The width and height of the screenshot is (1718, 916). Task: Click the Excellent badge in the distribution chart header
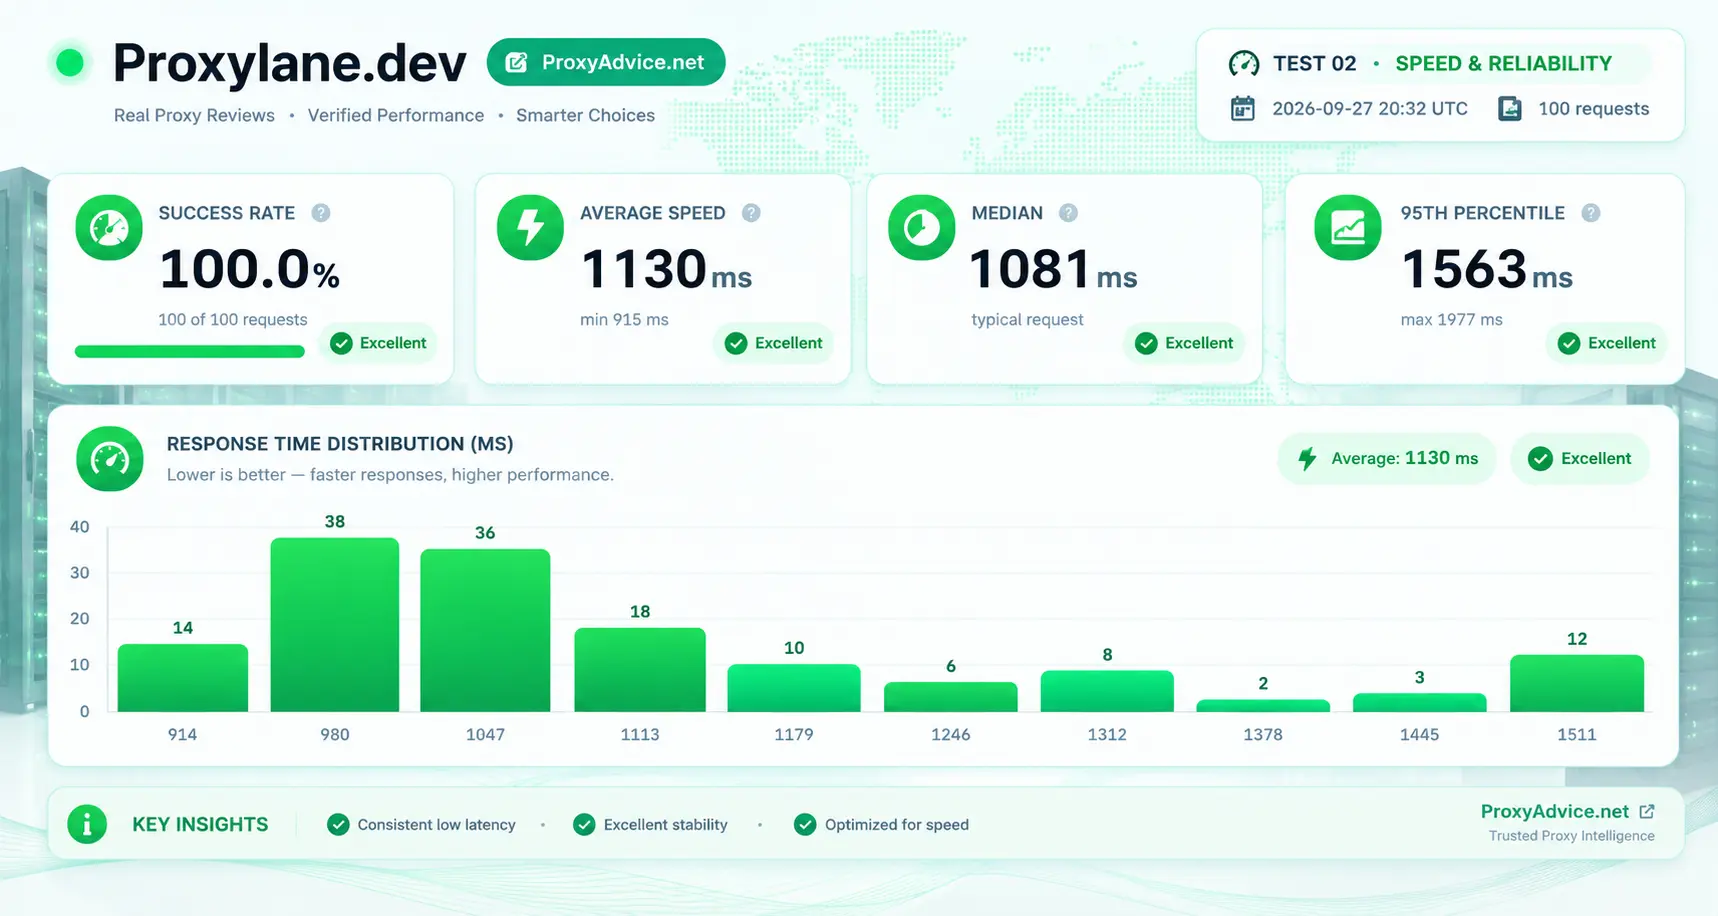point(1580,459)
